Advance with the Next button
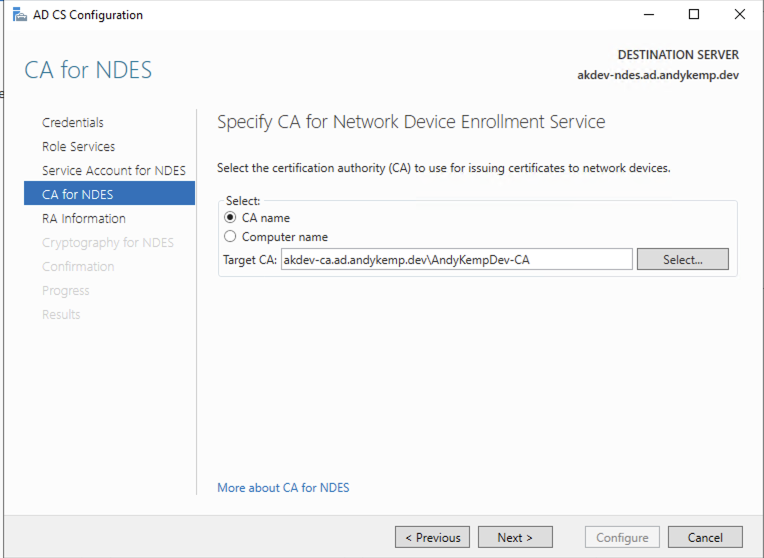Viewport: 764px width, 558px height. (x=515, y=537)
